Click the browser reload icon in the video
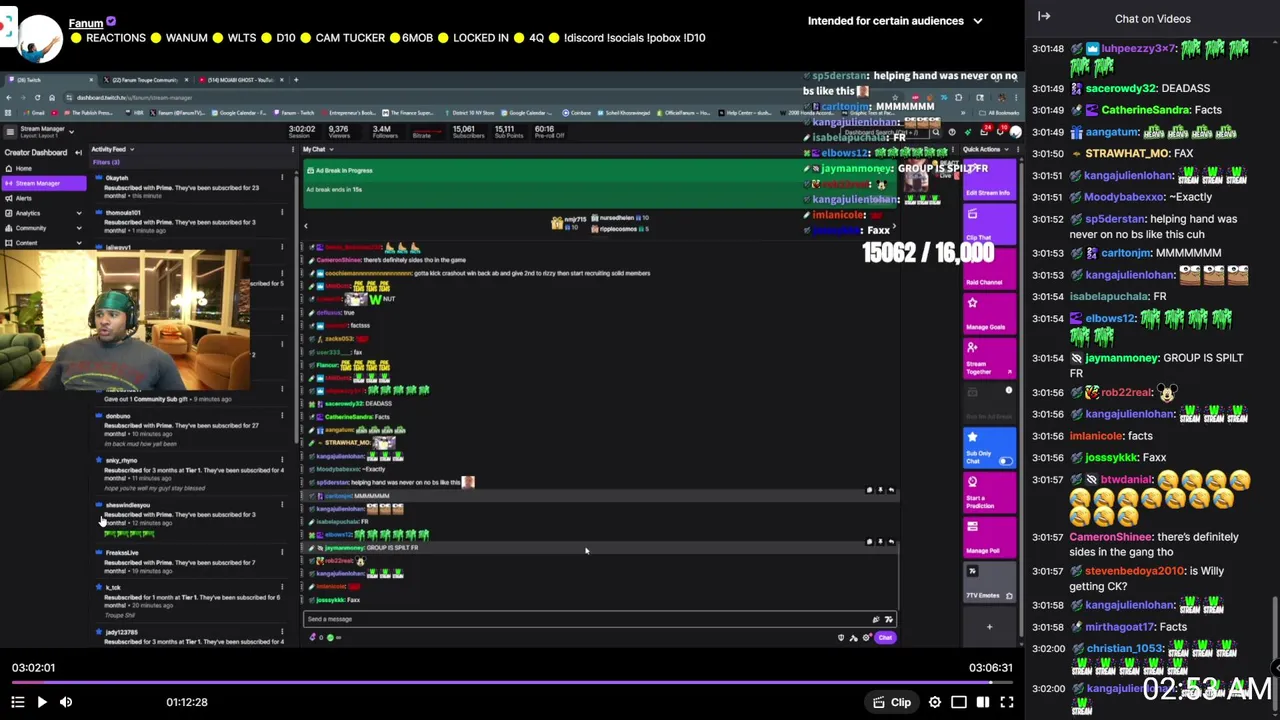This screenshot has height=720, width=1280. coord(37,97)
